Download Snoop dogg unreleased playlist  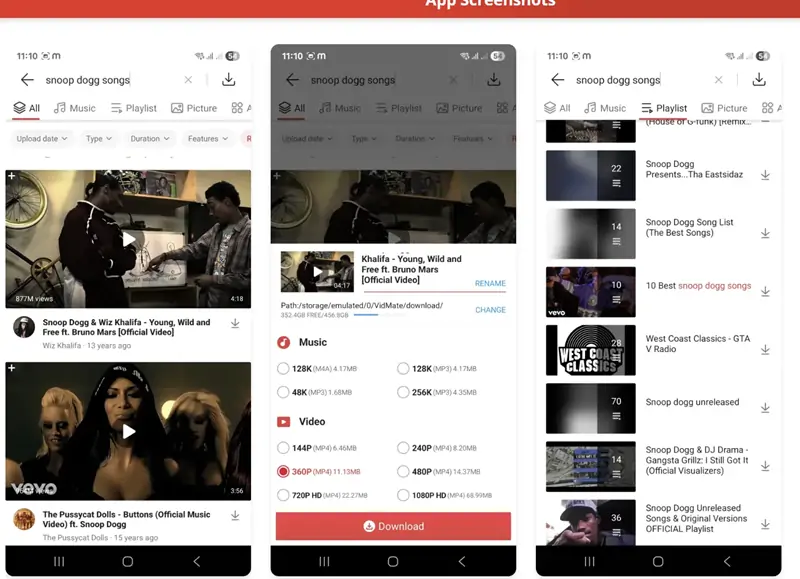click(765, 408)
